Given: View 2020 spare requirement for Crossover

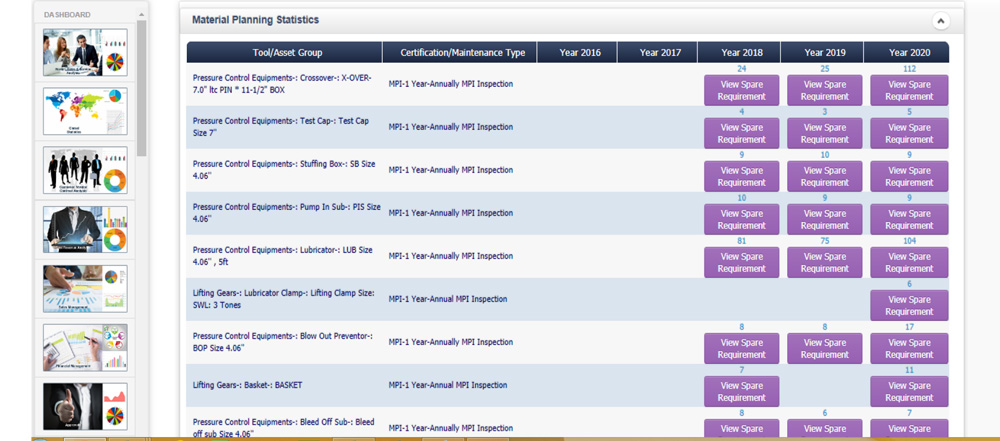Looking at the screenshot, I should pos(909,91).
